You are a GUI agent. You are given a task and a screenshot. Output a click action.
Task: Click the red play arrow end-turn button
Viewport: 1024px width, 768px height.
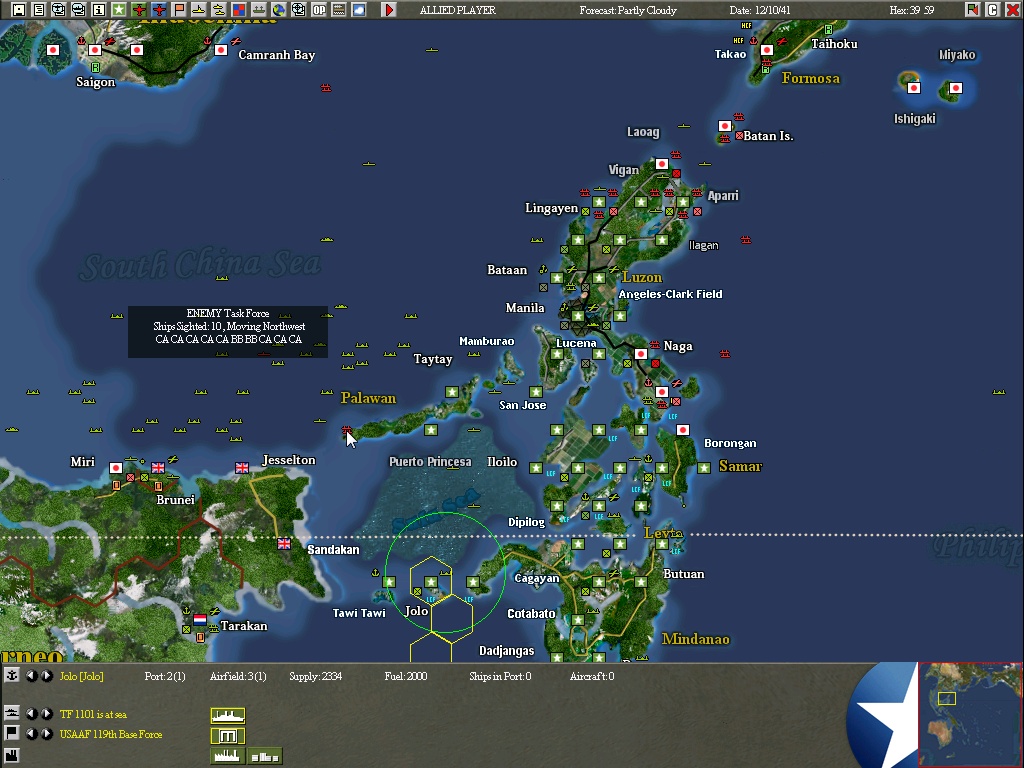389,10
